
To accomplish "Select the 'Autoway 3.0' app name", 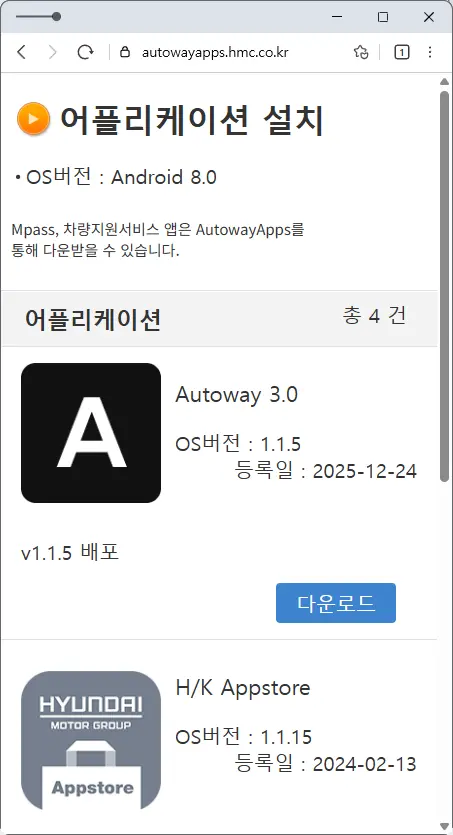I will [236, 395].
